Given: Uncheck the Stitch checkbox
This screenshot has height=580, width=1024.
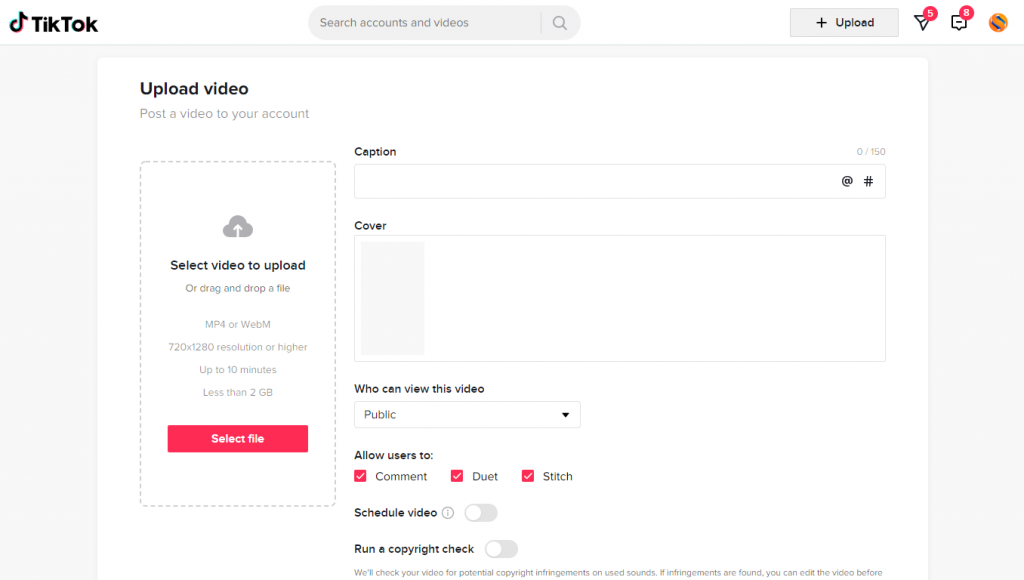Looking at the screenshot, I should pyautogui.click(x=528, y=476).
